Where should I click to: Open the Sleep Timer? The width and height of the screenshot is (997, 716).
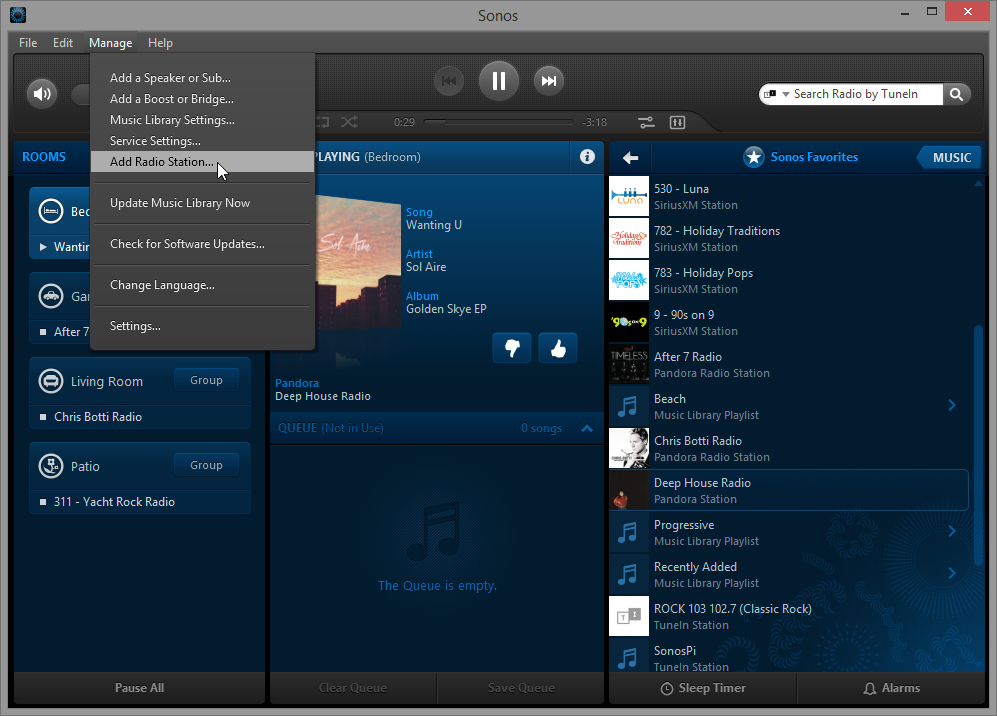click(x=703, y=688)
